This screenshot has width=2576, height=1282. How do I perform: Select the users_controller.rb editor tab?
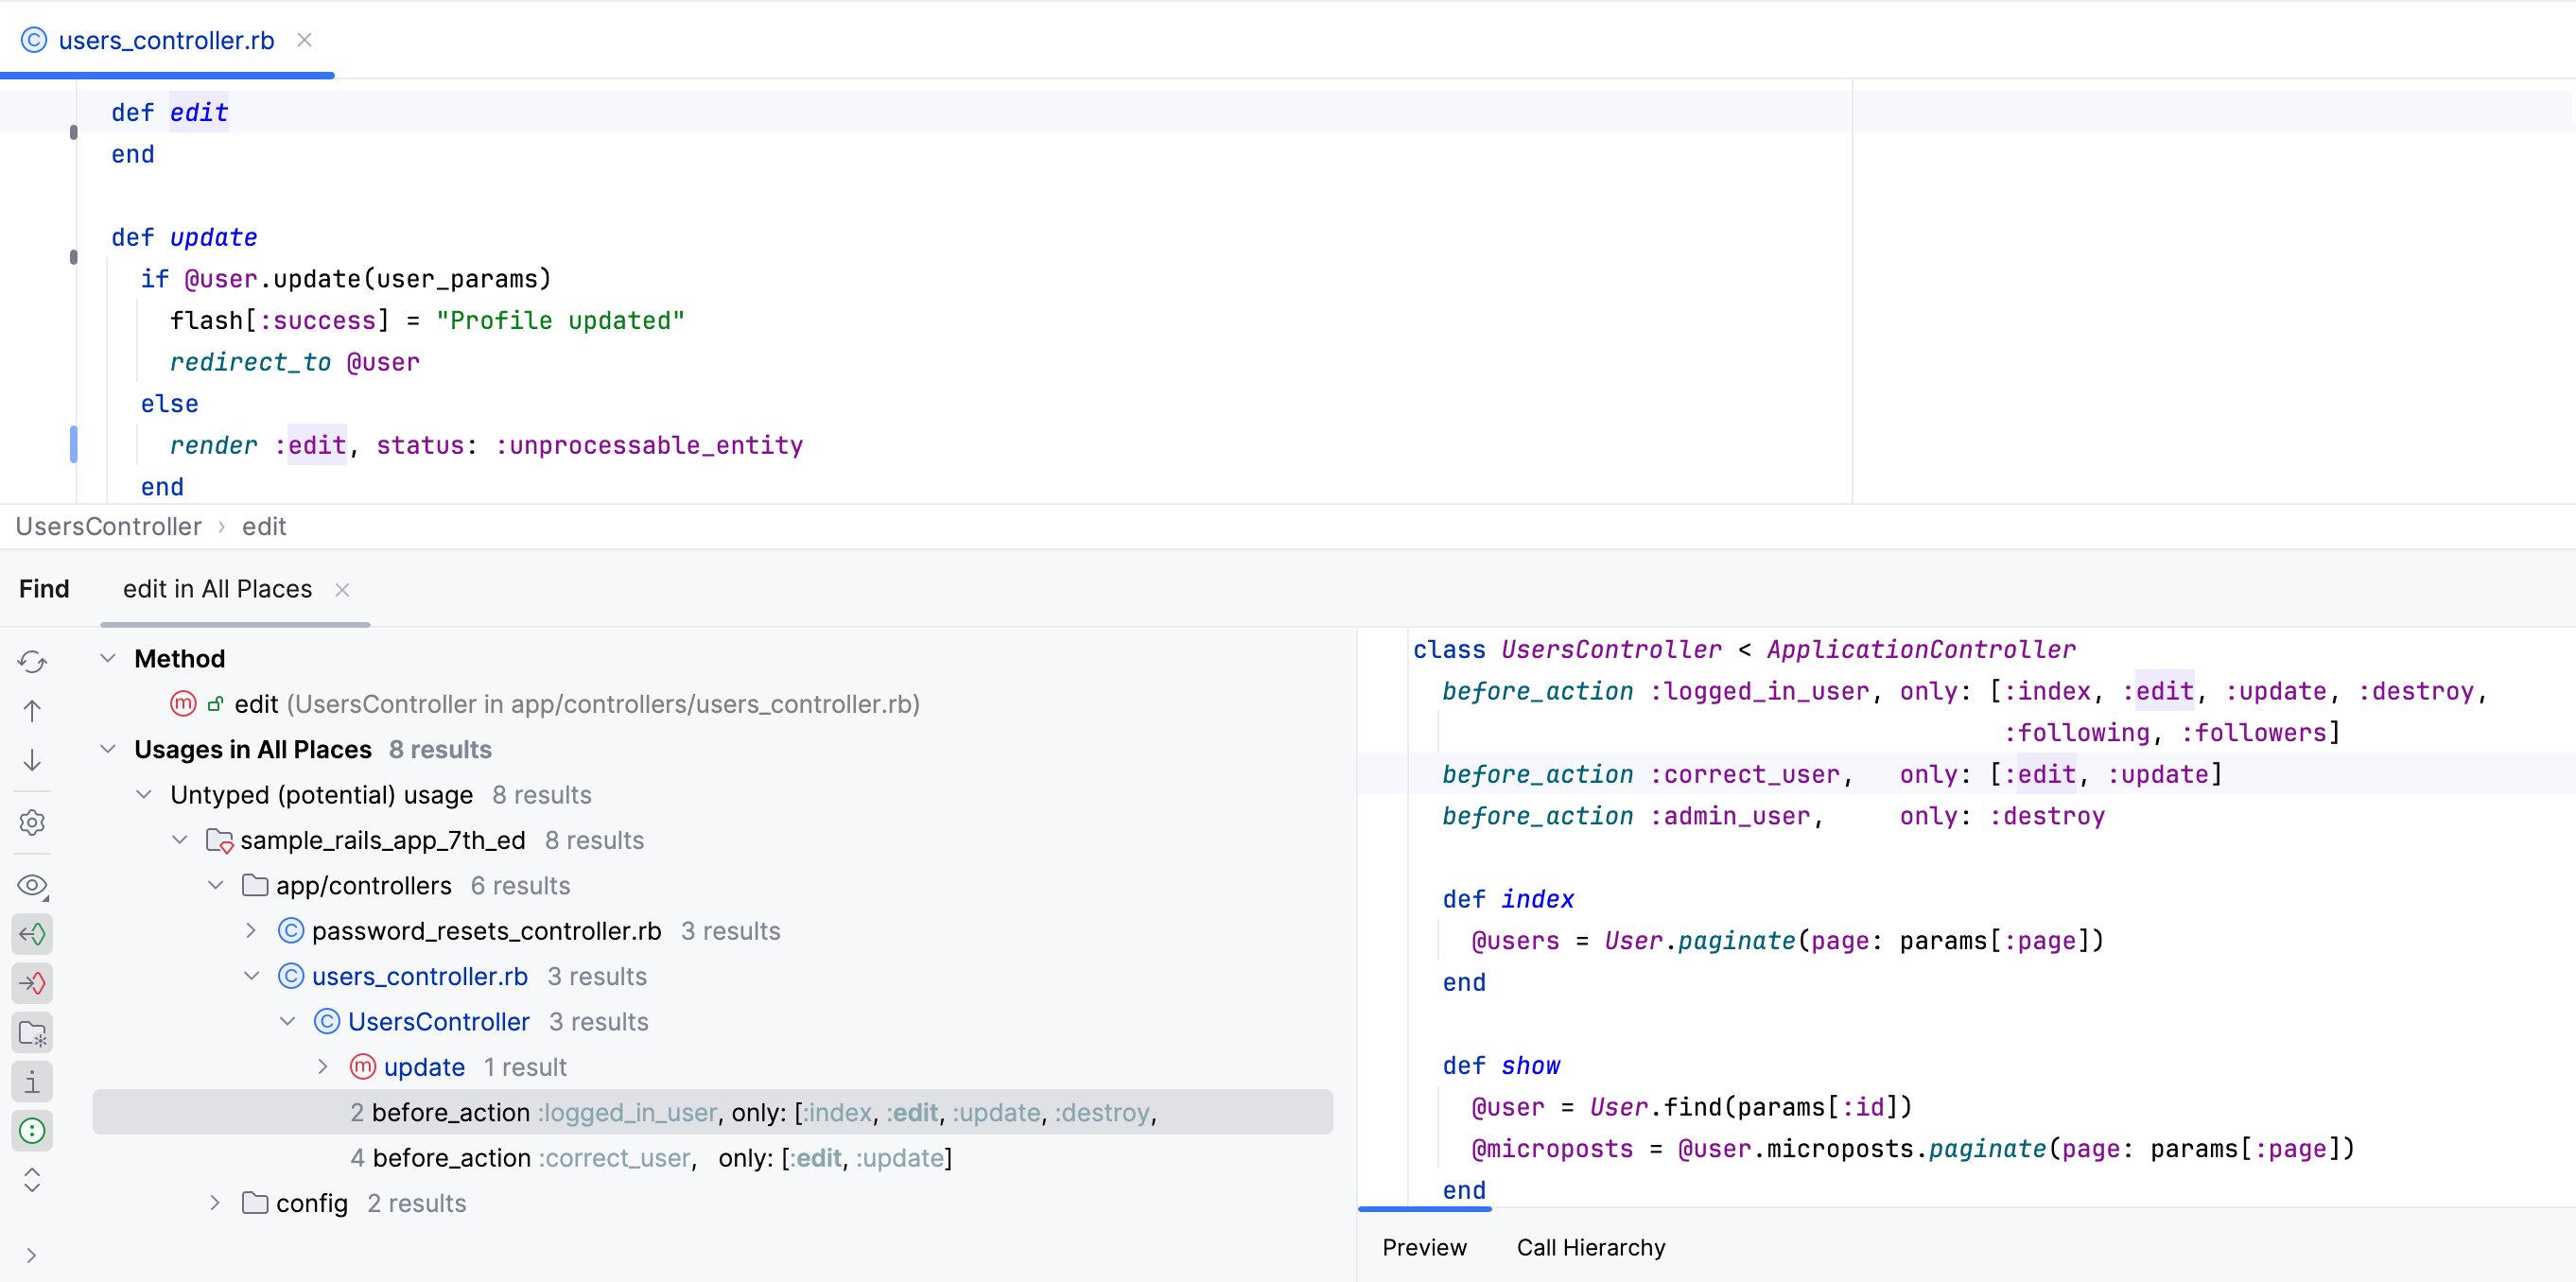[165, 40]
